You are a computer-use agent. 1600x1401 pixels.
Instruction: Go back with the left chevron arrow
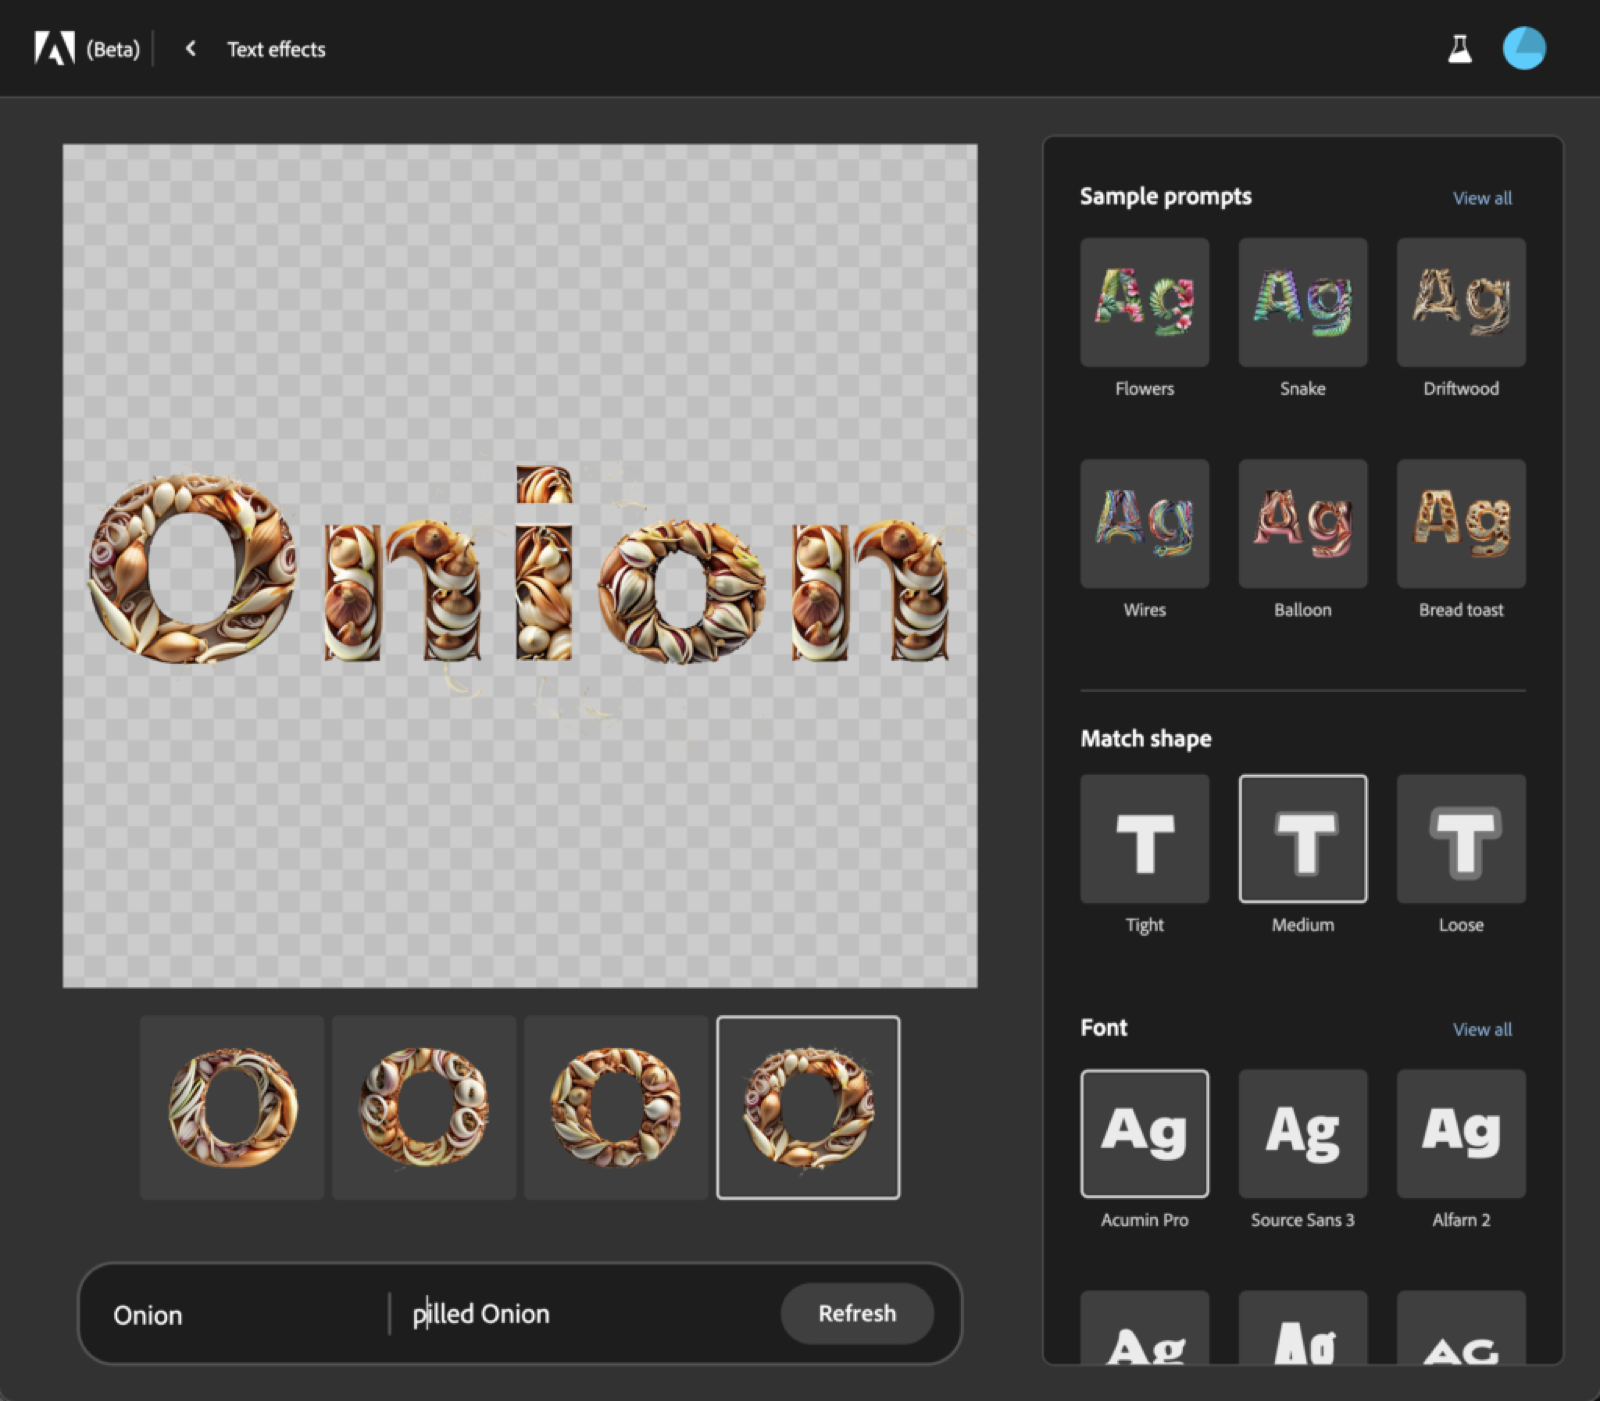[x=190, y=48]
